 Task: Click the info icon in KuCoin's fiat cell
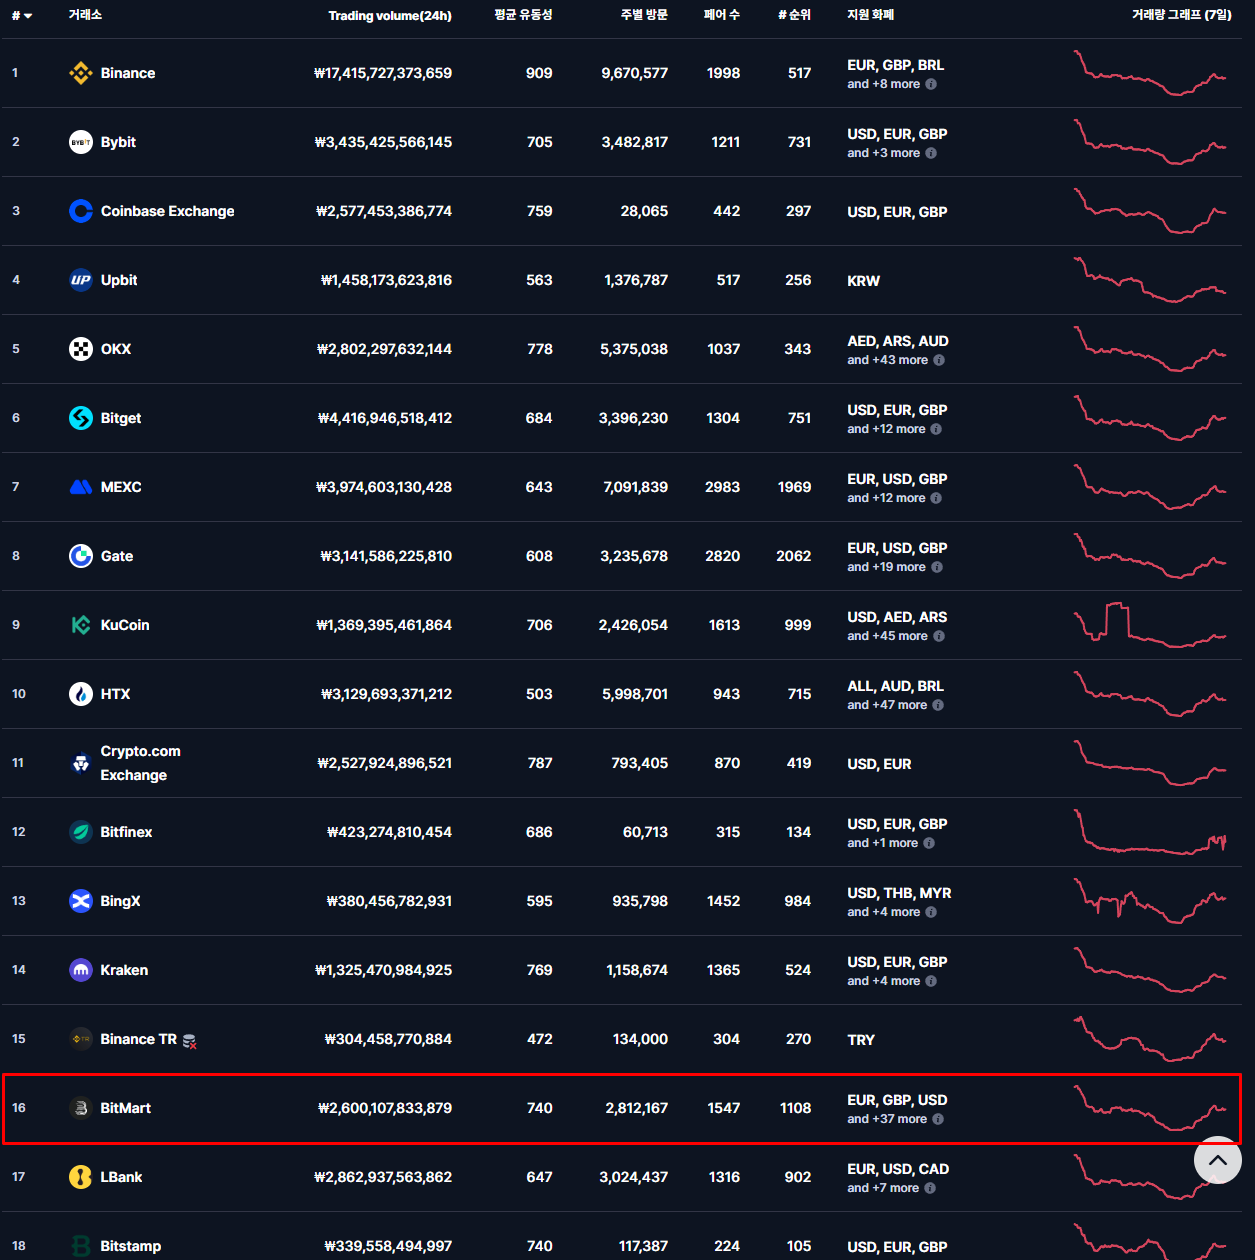pos(939,636)
